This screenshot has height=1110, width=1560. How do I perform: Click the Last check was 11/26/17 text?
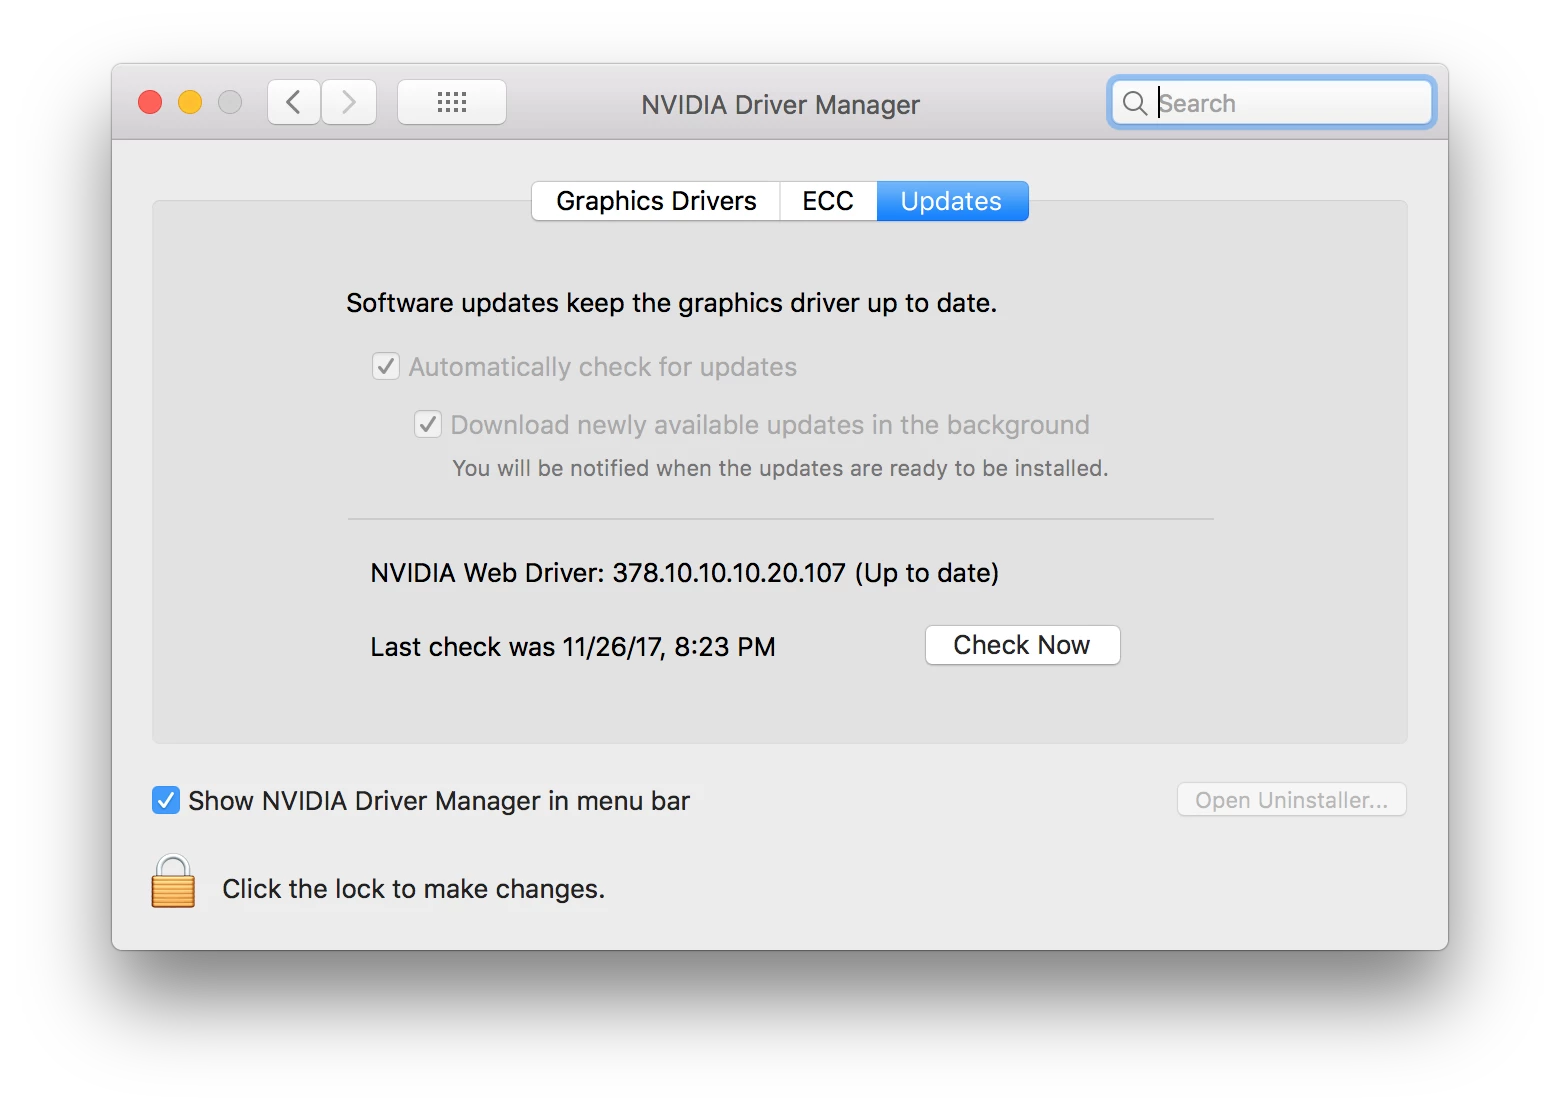pyautogui.click(x=573, y=647)
